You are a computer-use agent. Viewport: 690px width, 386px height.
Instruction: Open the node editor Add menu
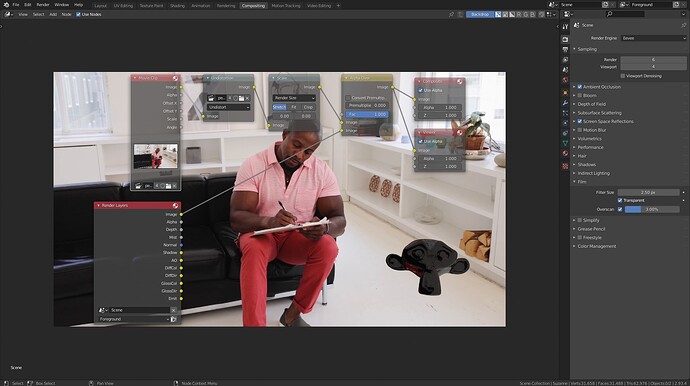53,15
